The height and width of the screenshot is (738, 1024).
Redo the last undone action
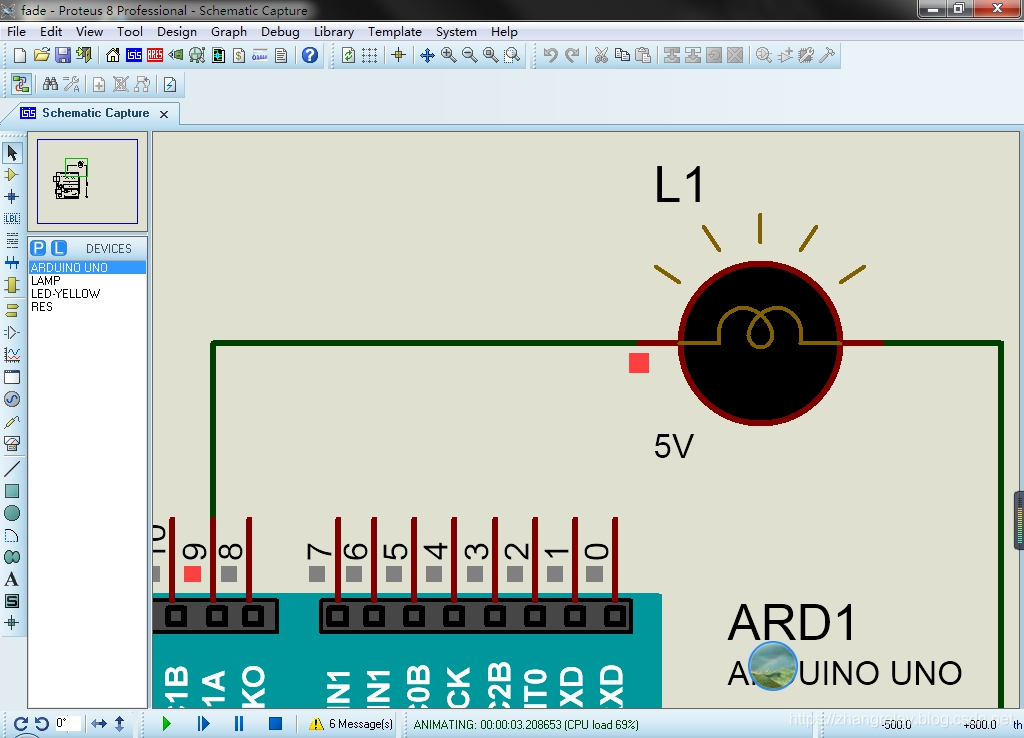572,56
